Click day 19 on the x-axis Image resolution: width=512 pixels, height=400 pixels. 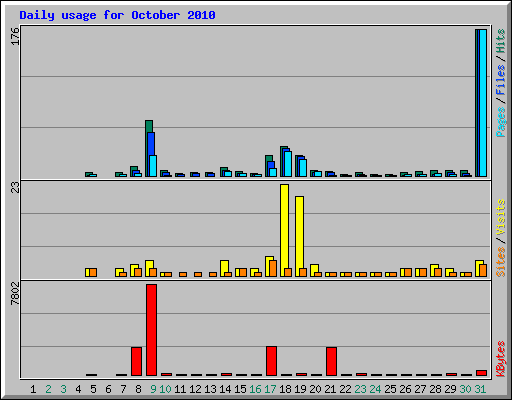pyautogui.click(x=300, y=389)
